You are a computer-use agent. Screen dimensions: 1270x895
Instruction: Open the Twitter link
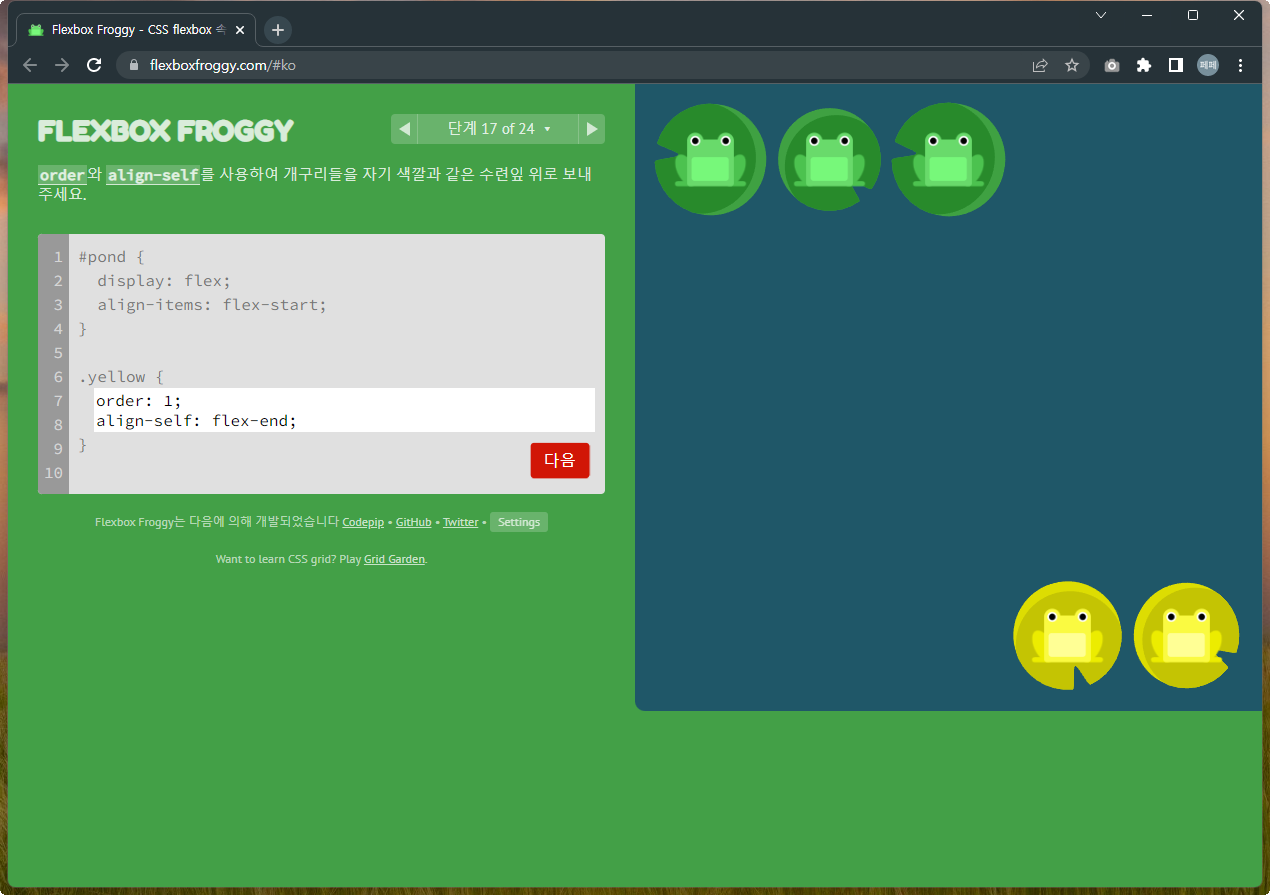coord(461,522)
